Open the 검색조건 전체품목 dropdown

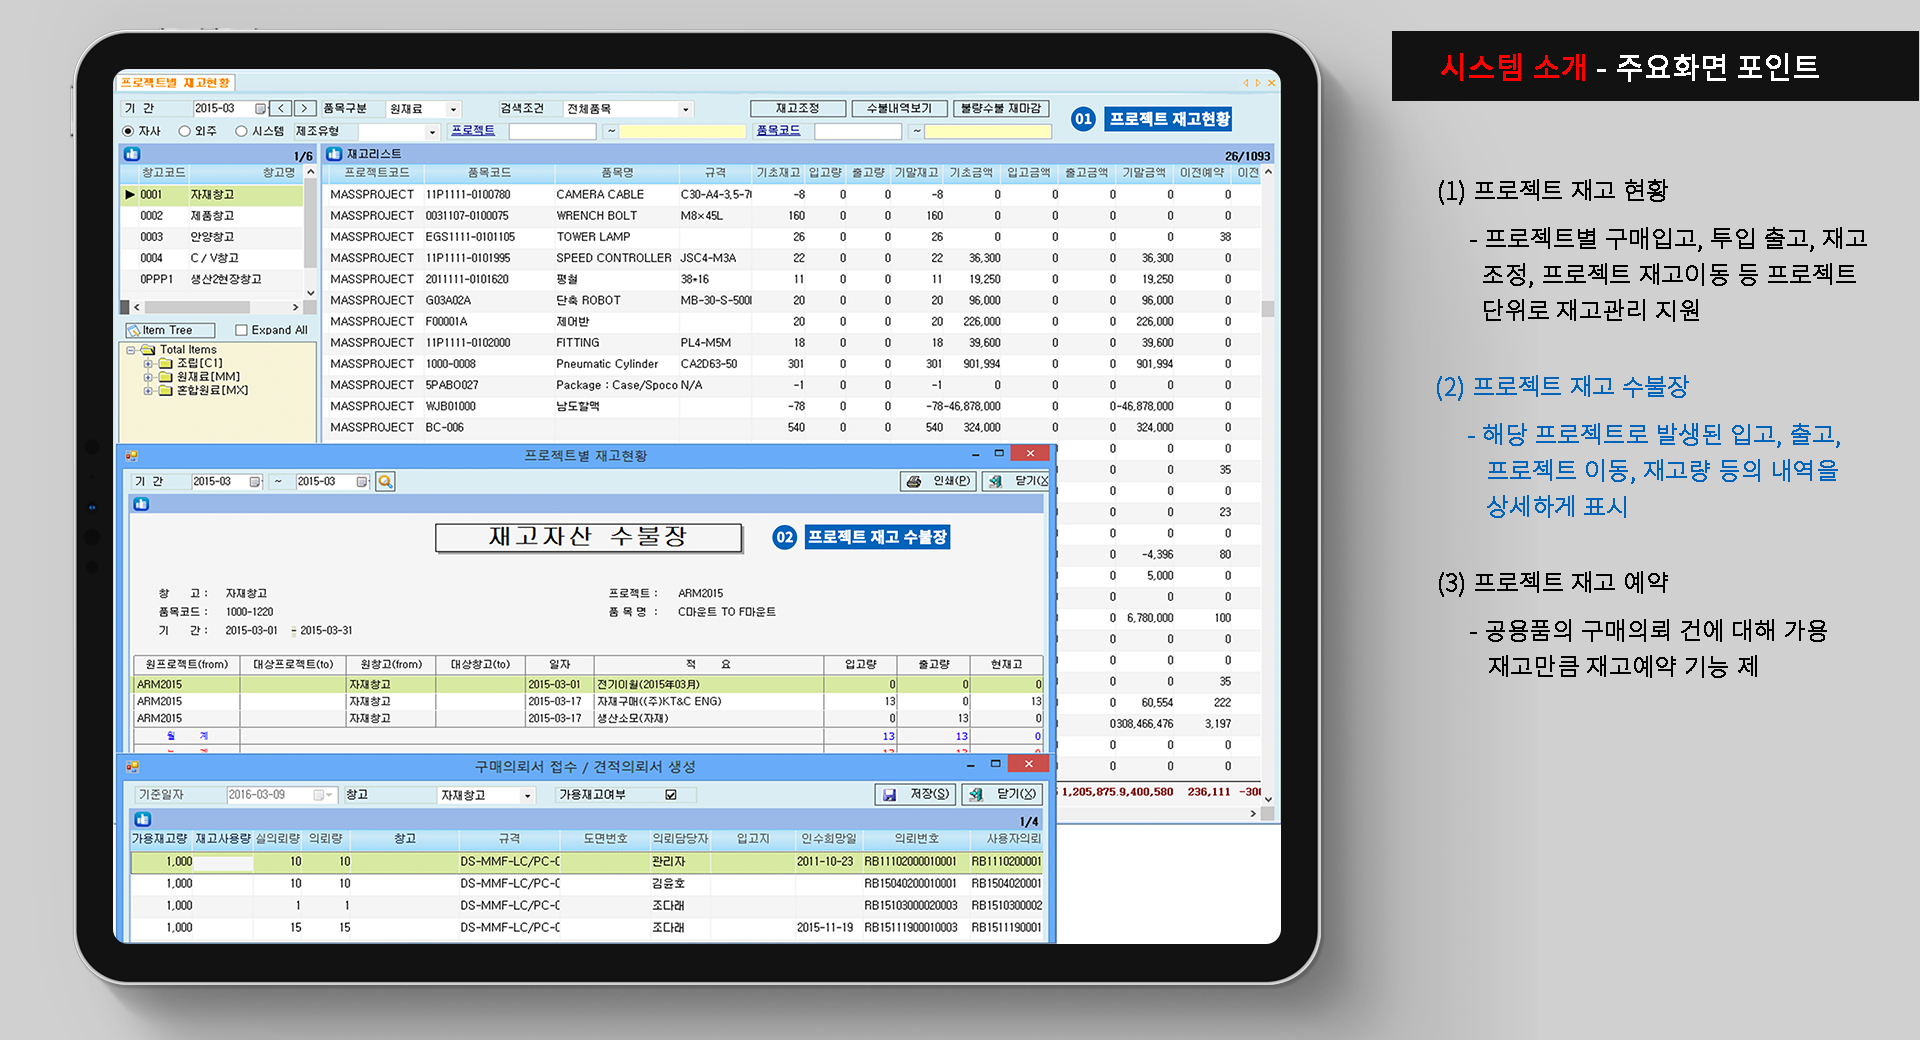[686, 109]
